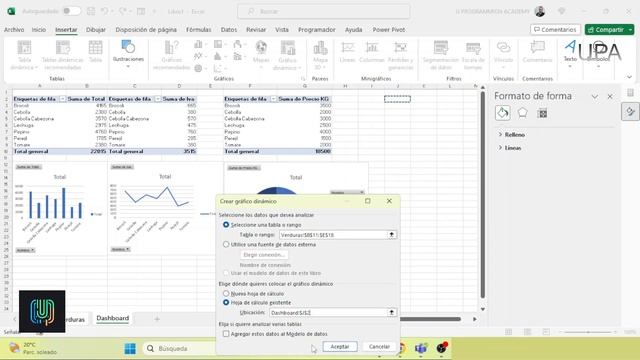Image resolution: width=640 pixels, height=360 pixels.
Task: Select Fill & Line icon in Formato de forma
Action: (502, 113)
